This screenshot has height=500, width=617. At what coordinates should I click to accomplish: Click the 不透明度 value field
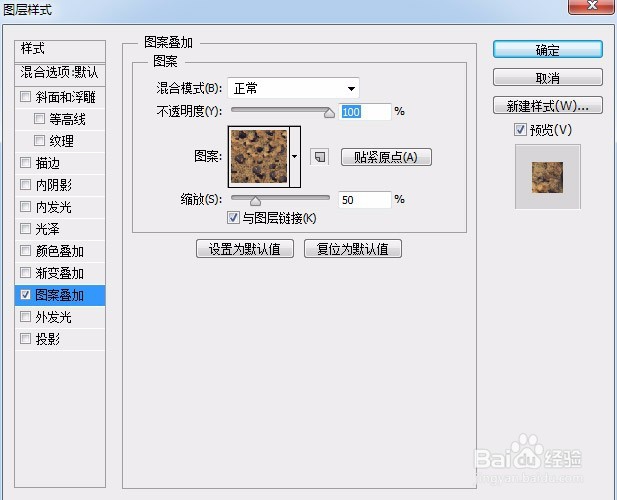365,112
